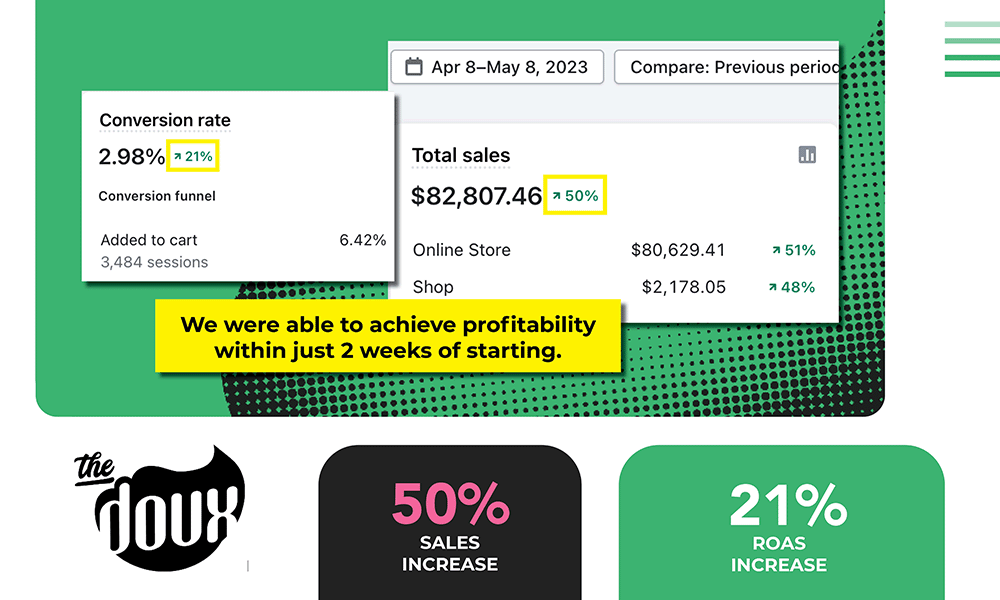
Task: Select the Online Store sales row
Action: [613, 250]
